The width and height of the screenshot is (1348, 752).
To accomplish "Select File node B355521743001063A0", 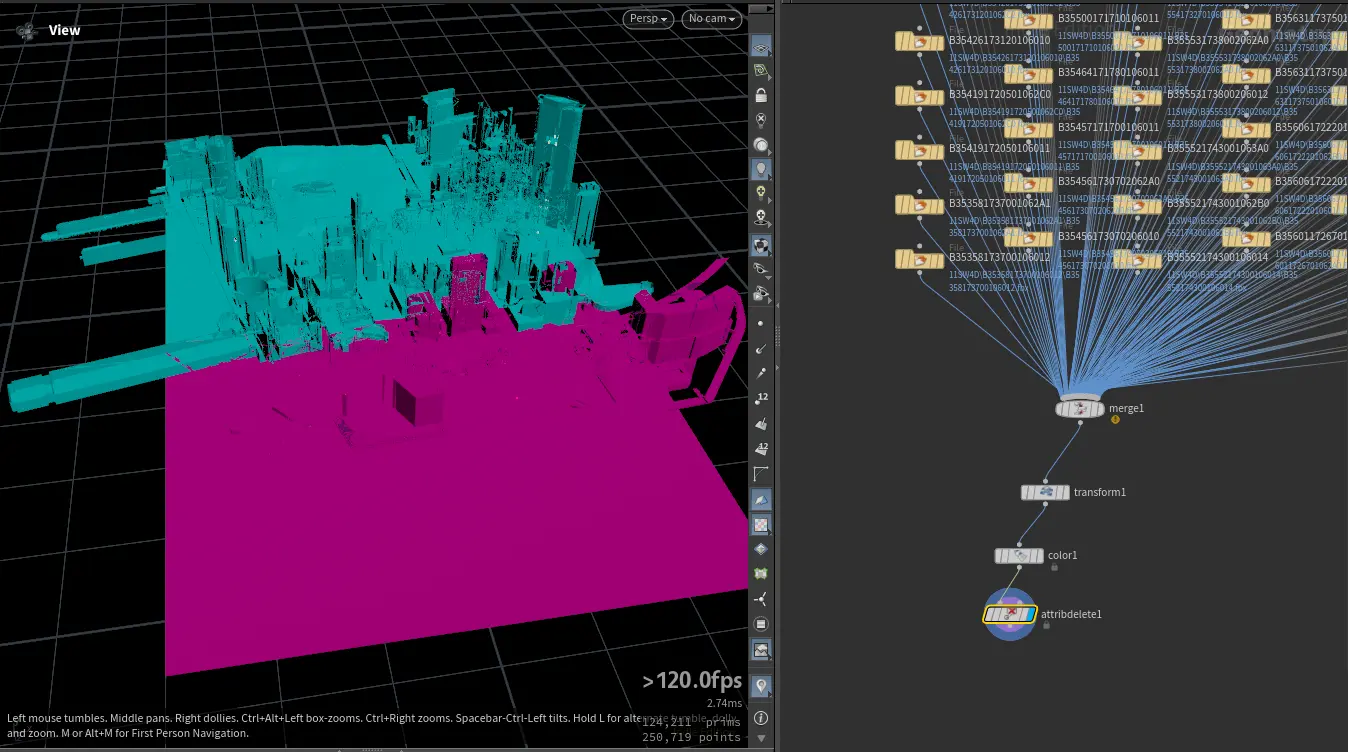I will point(1138,150).
